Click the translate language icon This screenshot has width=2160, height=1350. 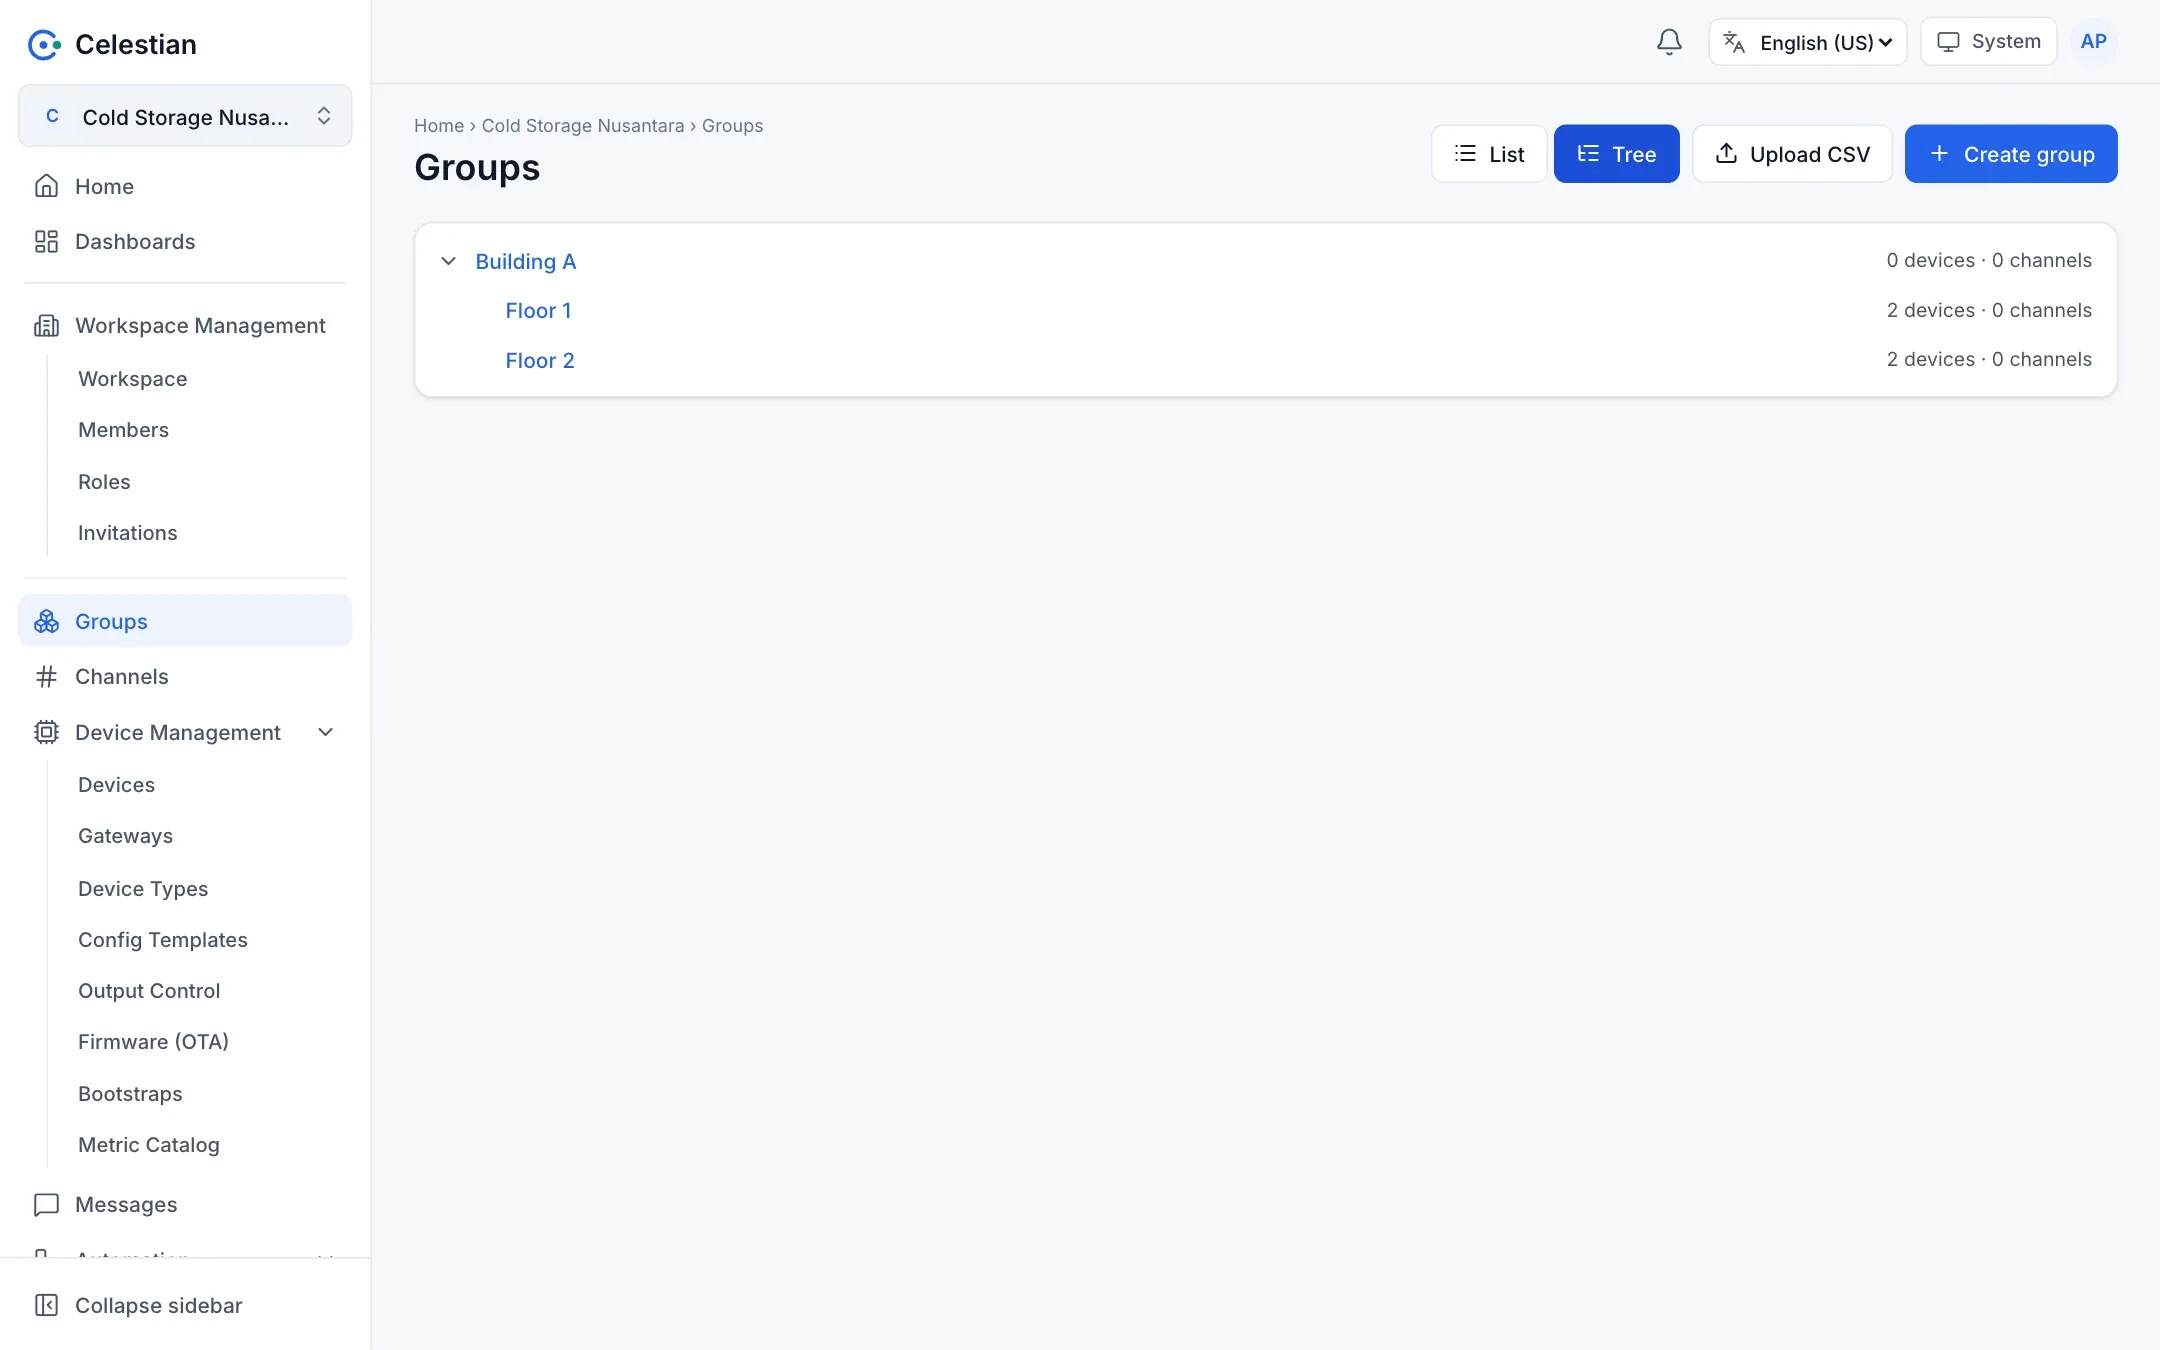[1734, 43]
